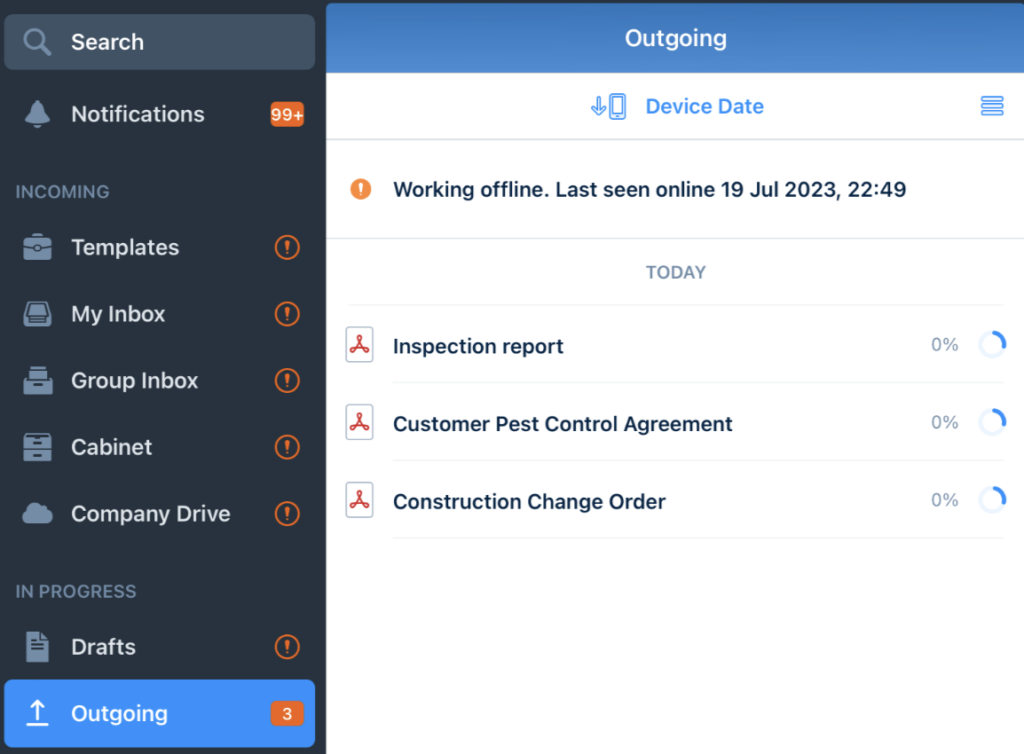Screen dimensions: 1024x754
Task: Click the 99+ notifications badge
Action: [x=287, y=115]
